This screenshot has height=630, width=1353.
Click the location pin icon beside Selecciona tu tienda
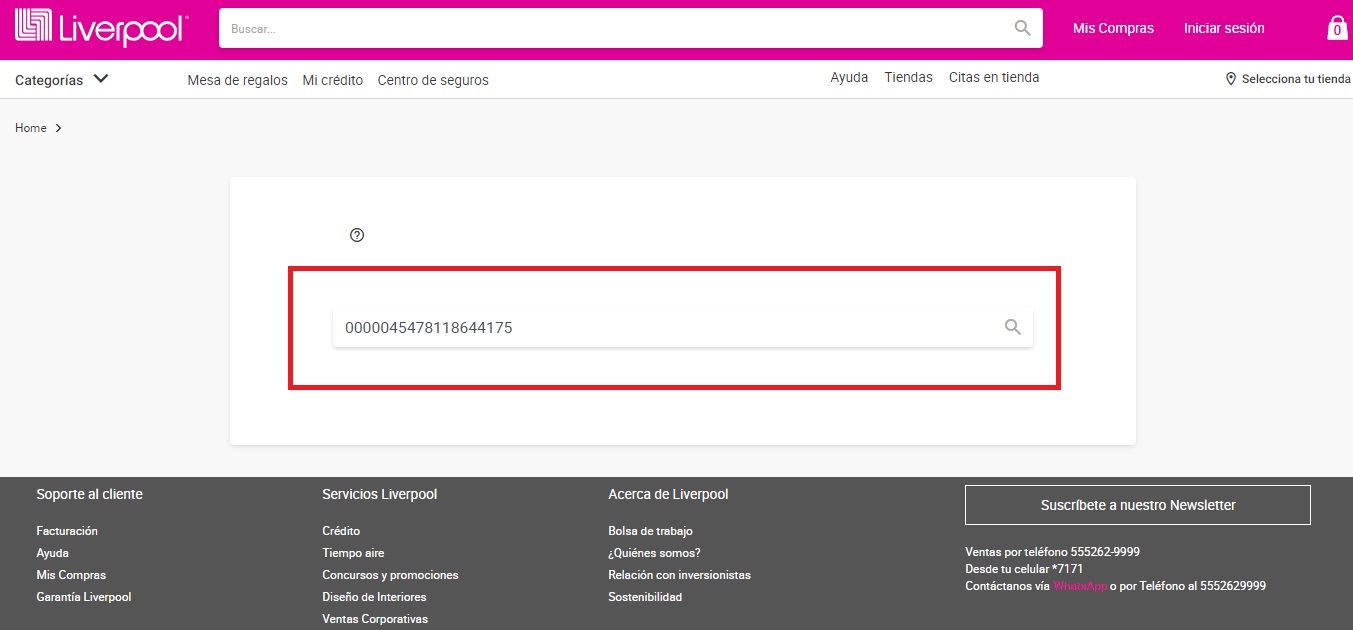coord(1231,79)
